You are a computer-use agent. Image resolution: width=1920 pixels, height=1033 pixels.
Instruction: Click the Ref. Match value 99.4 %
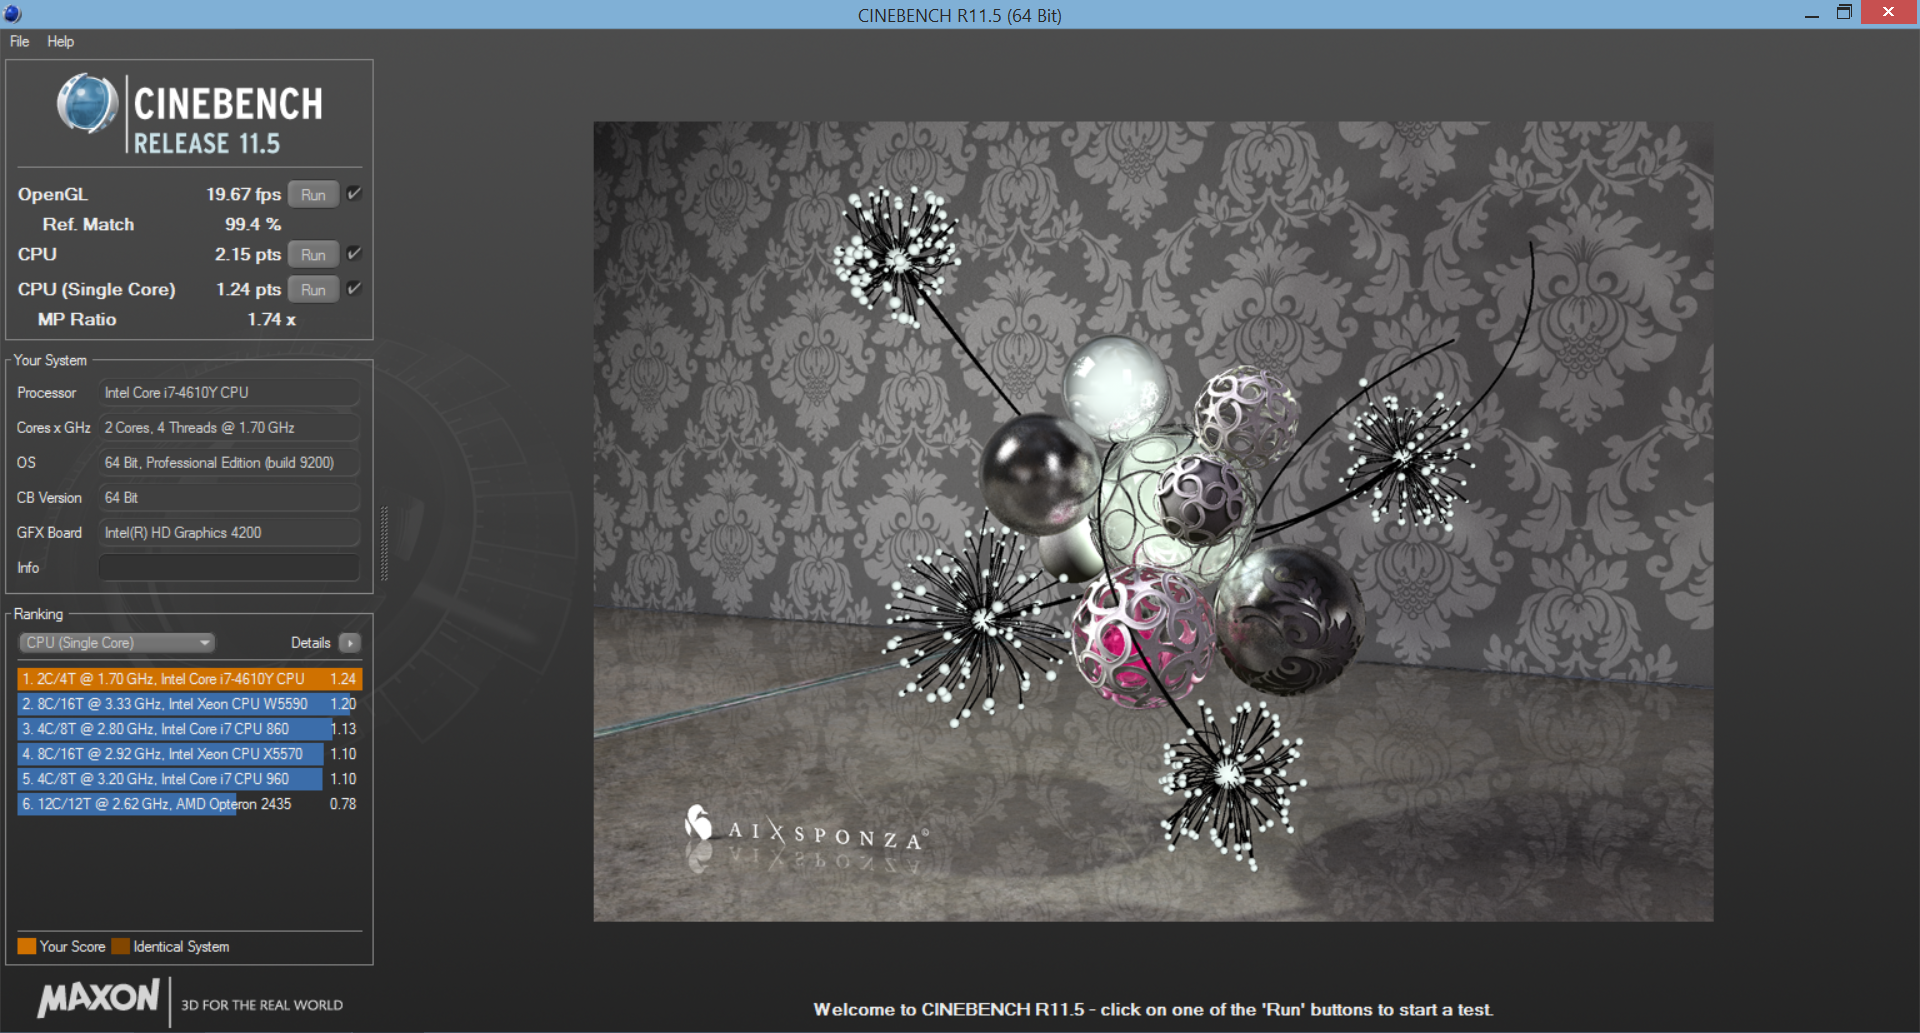[252, 224]
